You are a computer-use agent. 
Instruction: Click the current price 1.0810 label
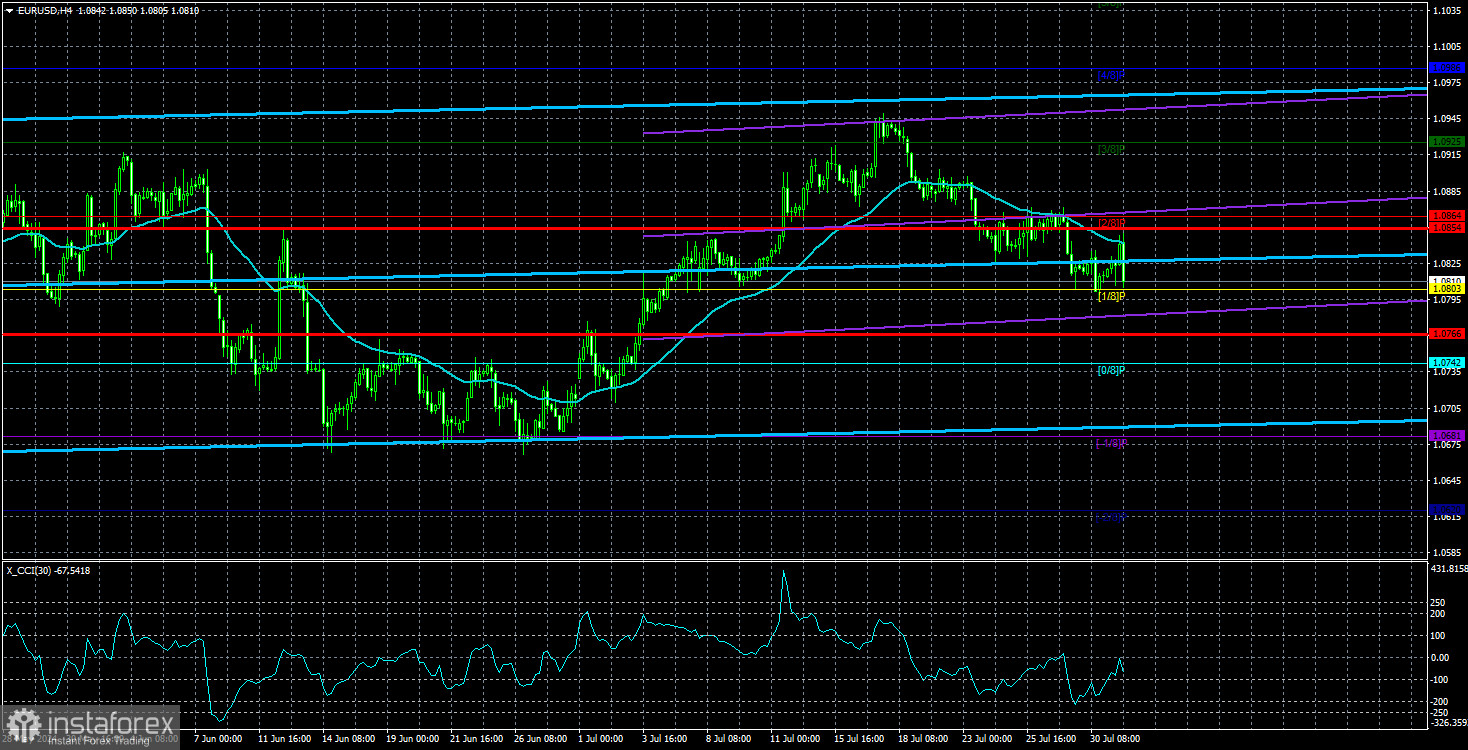1447,281
